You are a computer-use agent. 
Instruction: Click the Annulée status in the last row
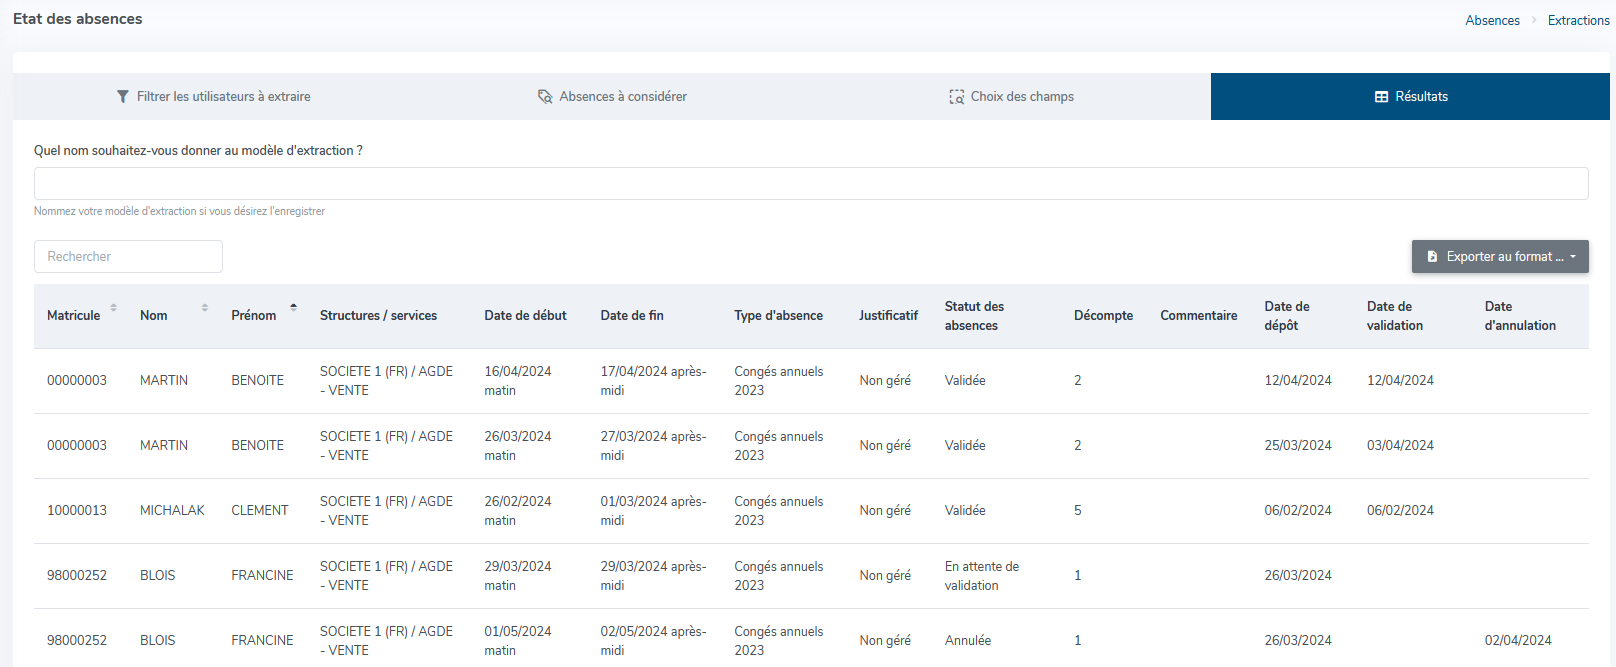coord(967,641)
